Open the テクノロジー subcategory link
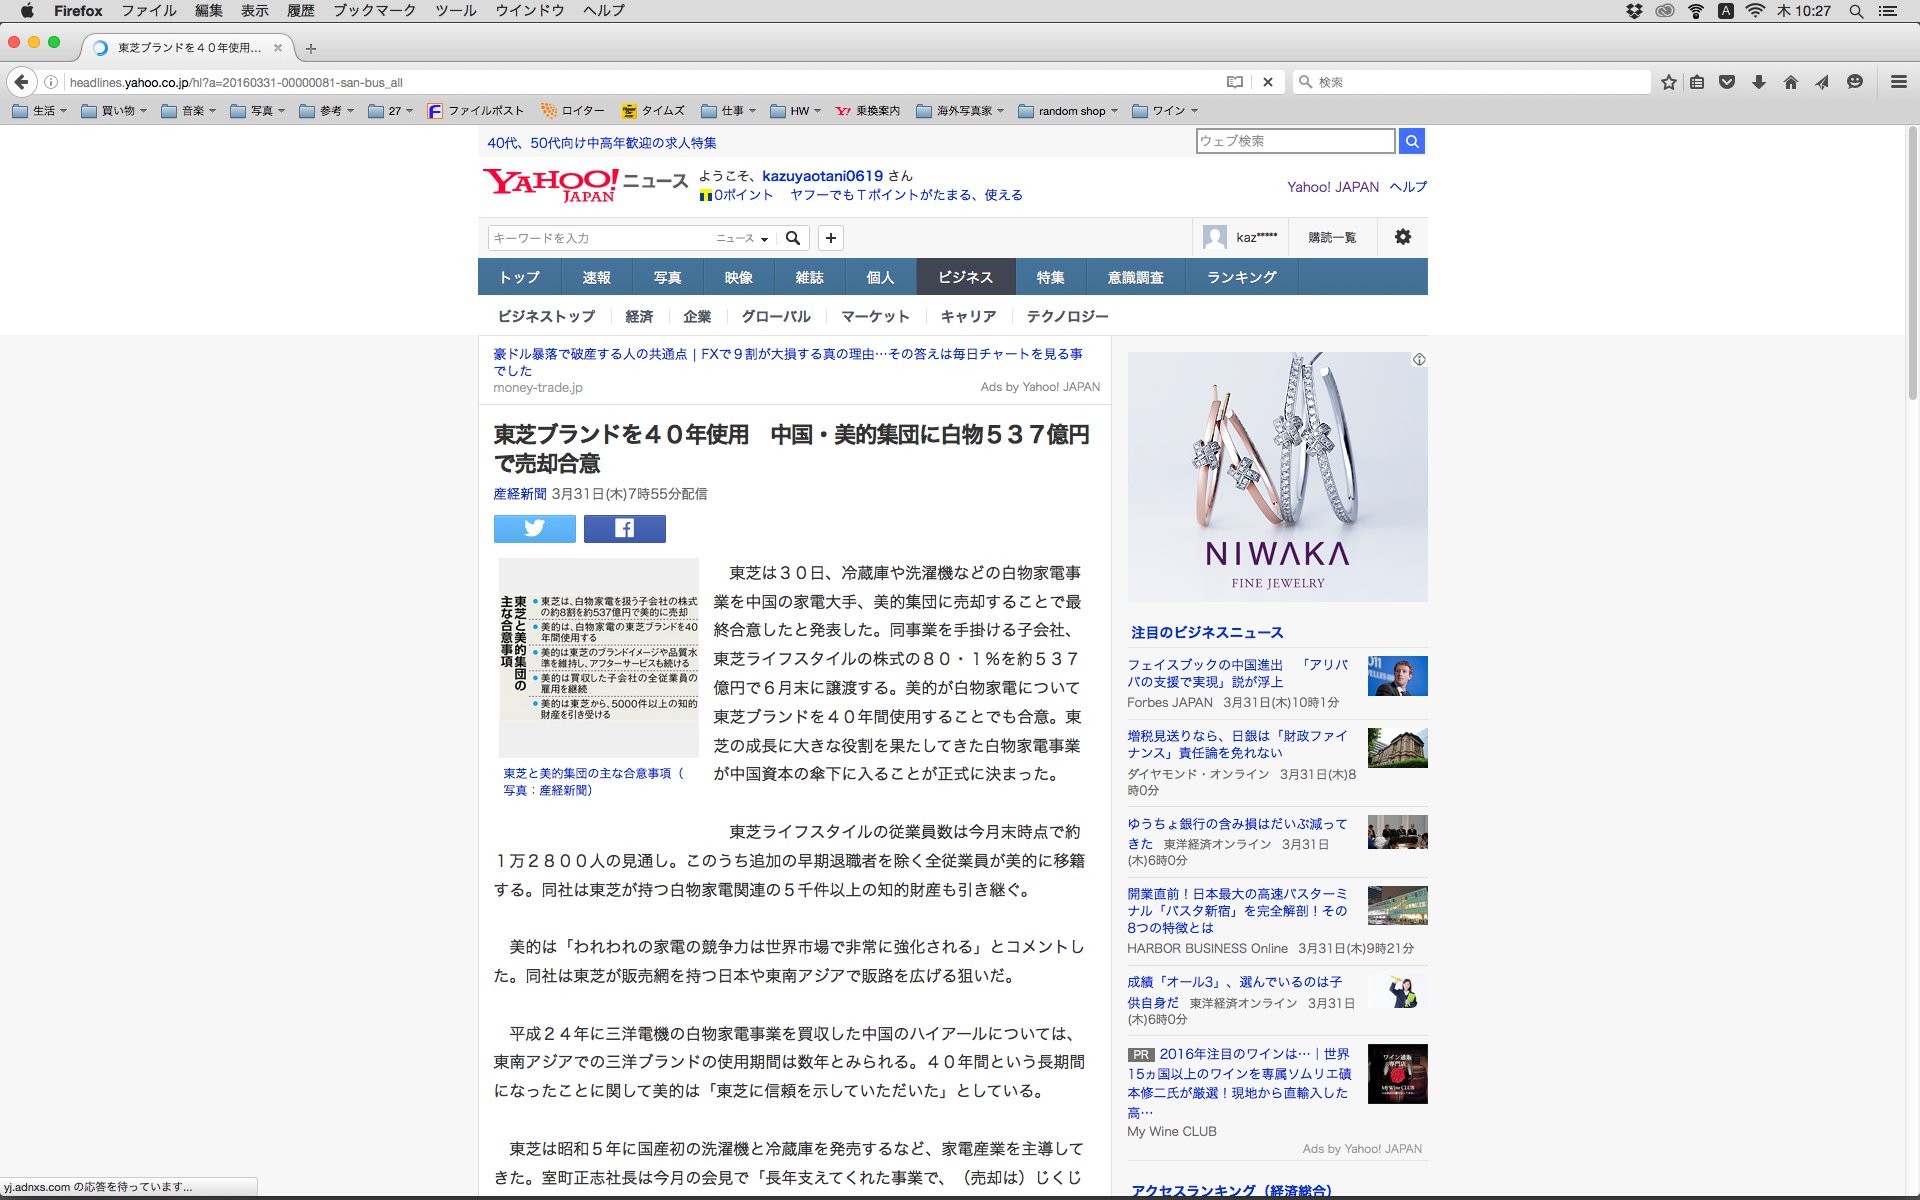The image size is (1920, 1200). coord(1067,316)
